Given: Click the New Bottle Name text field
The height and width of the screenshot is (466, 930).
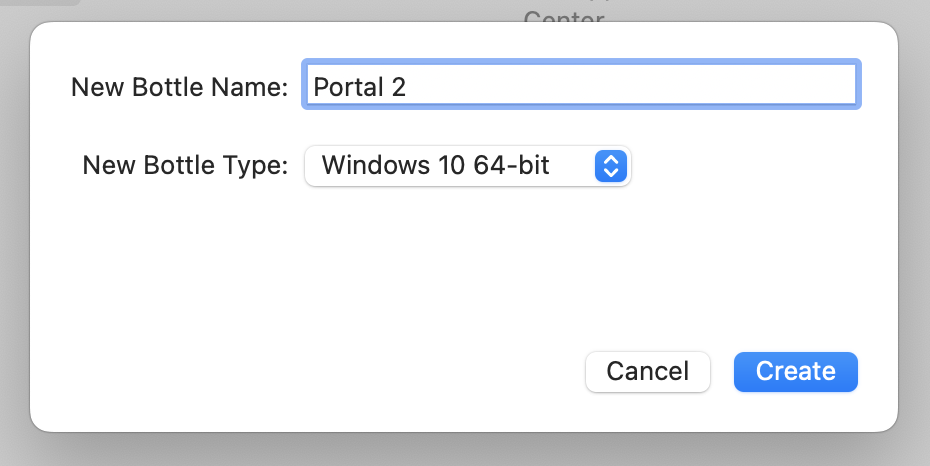Looking at the screenshot, I should [581, 84].
